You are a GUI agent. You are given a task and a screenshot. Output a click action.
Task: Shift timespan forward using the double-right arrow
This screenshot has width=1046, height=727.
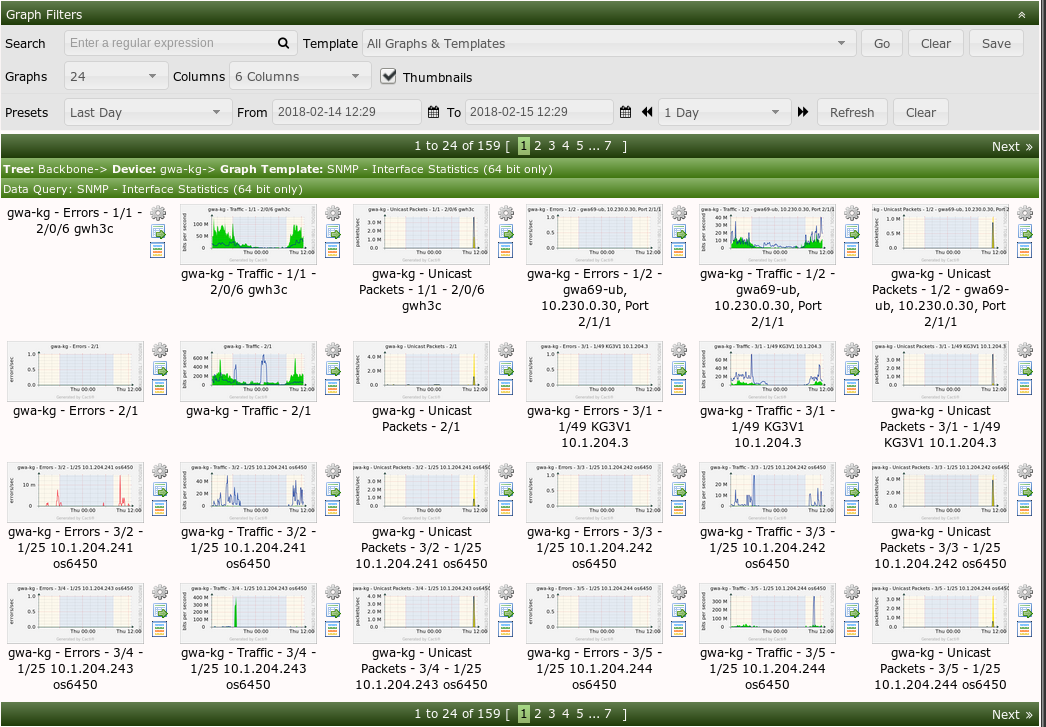[802, 112]
